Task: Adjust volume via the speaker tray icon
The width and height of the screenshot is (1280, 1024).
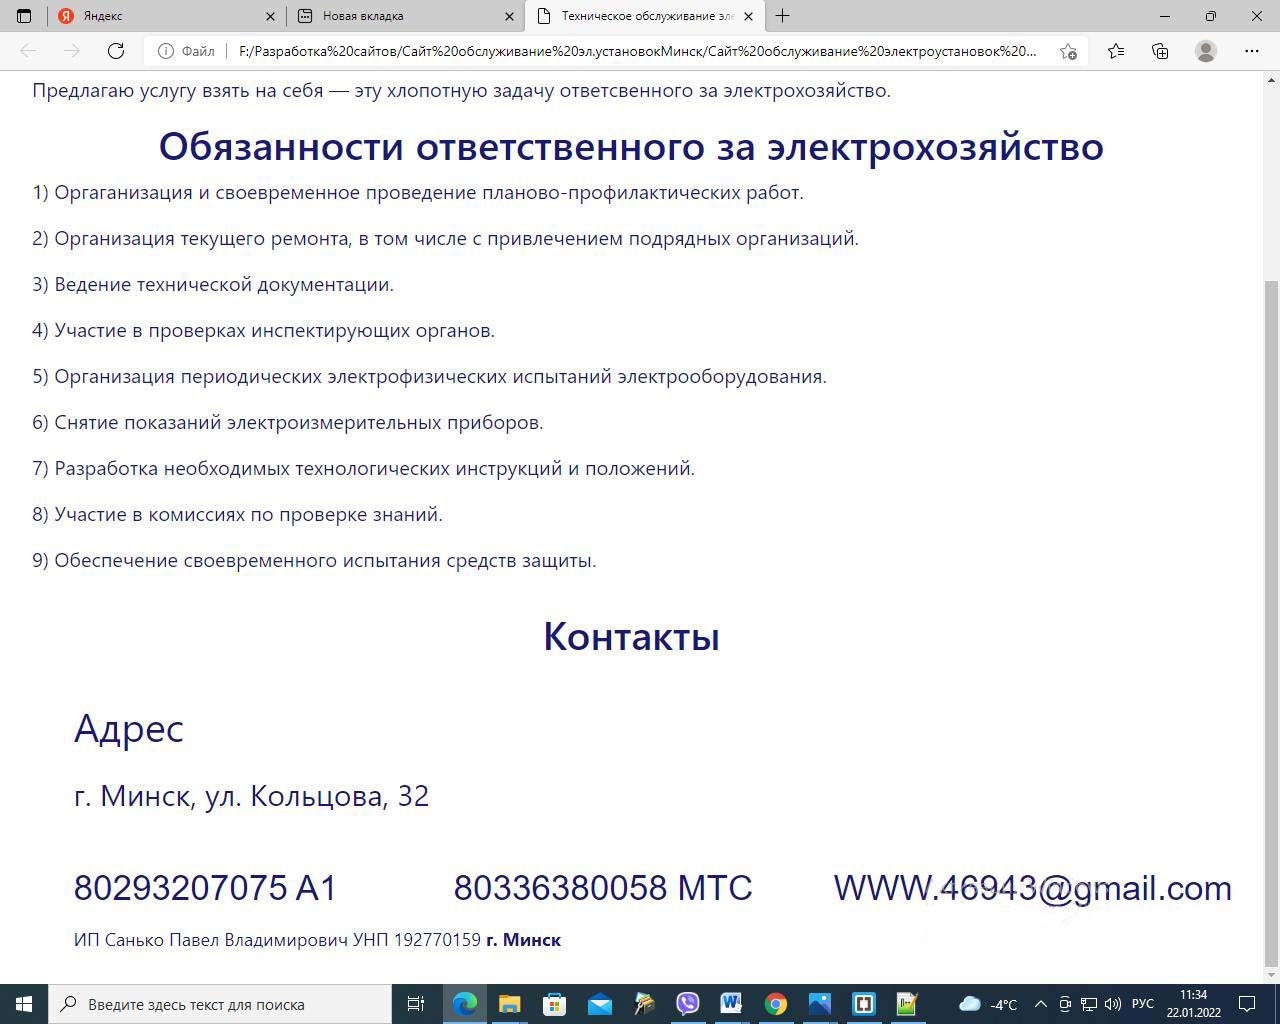Action: coord(1112,1004)
